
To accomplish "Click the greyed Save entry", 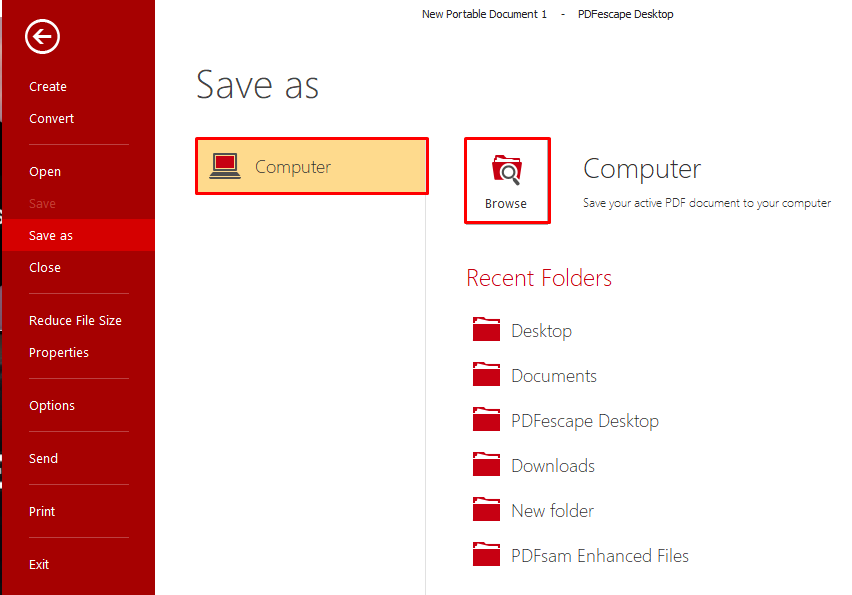I will coord(42,204).
